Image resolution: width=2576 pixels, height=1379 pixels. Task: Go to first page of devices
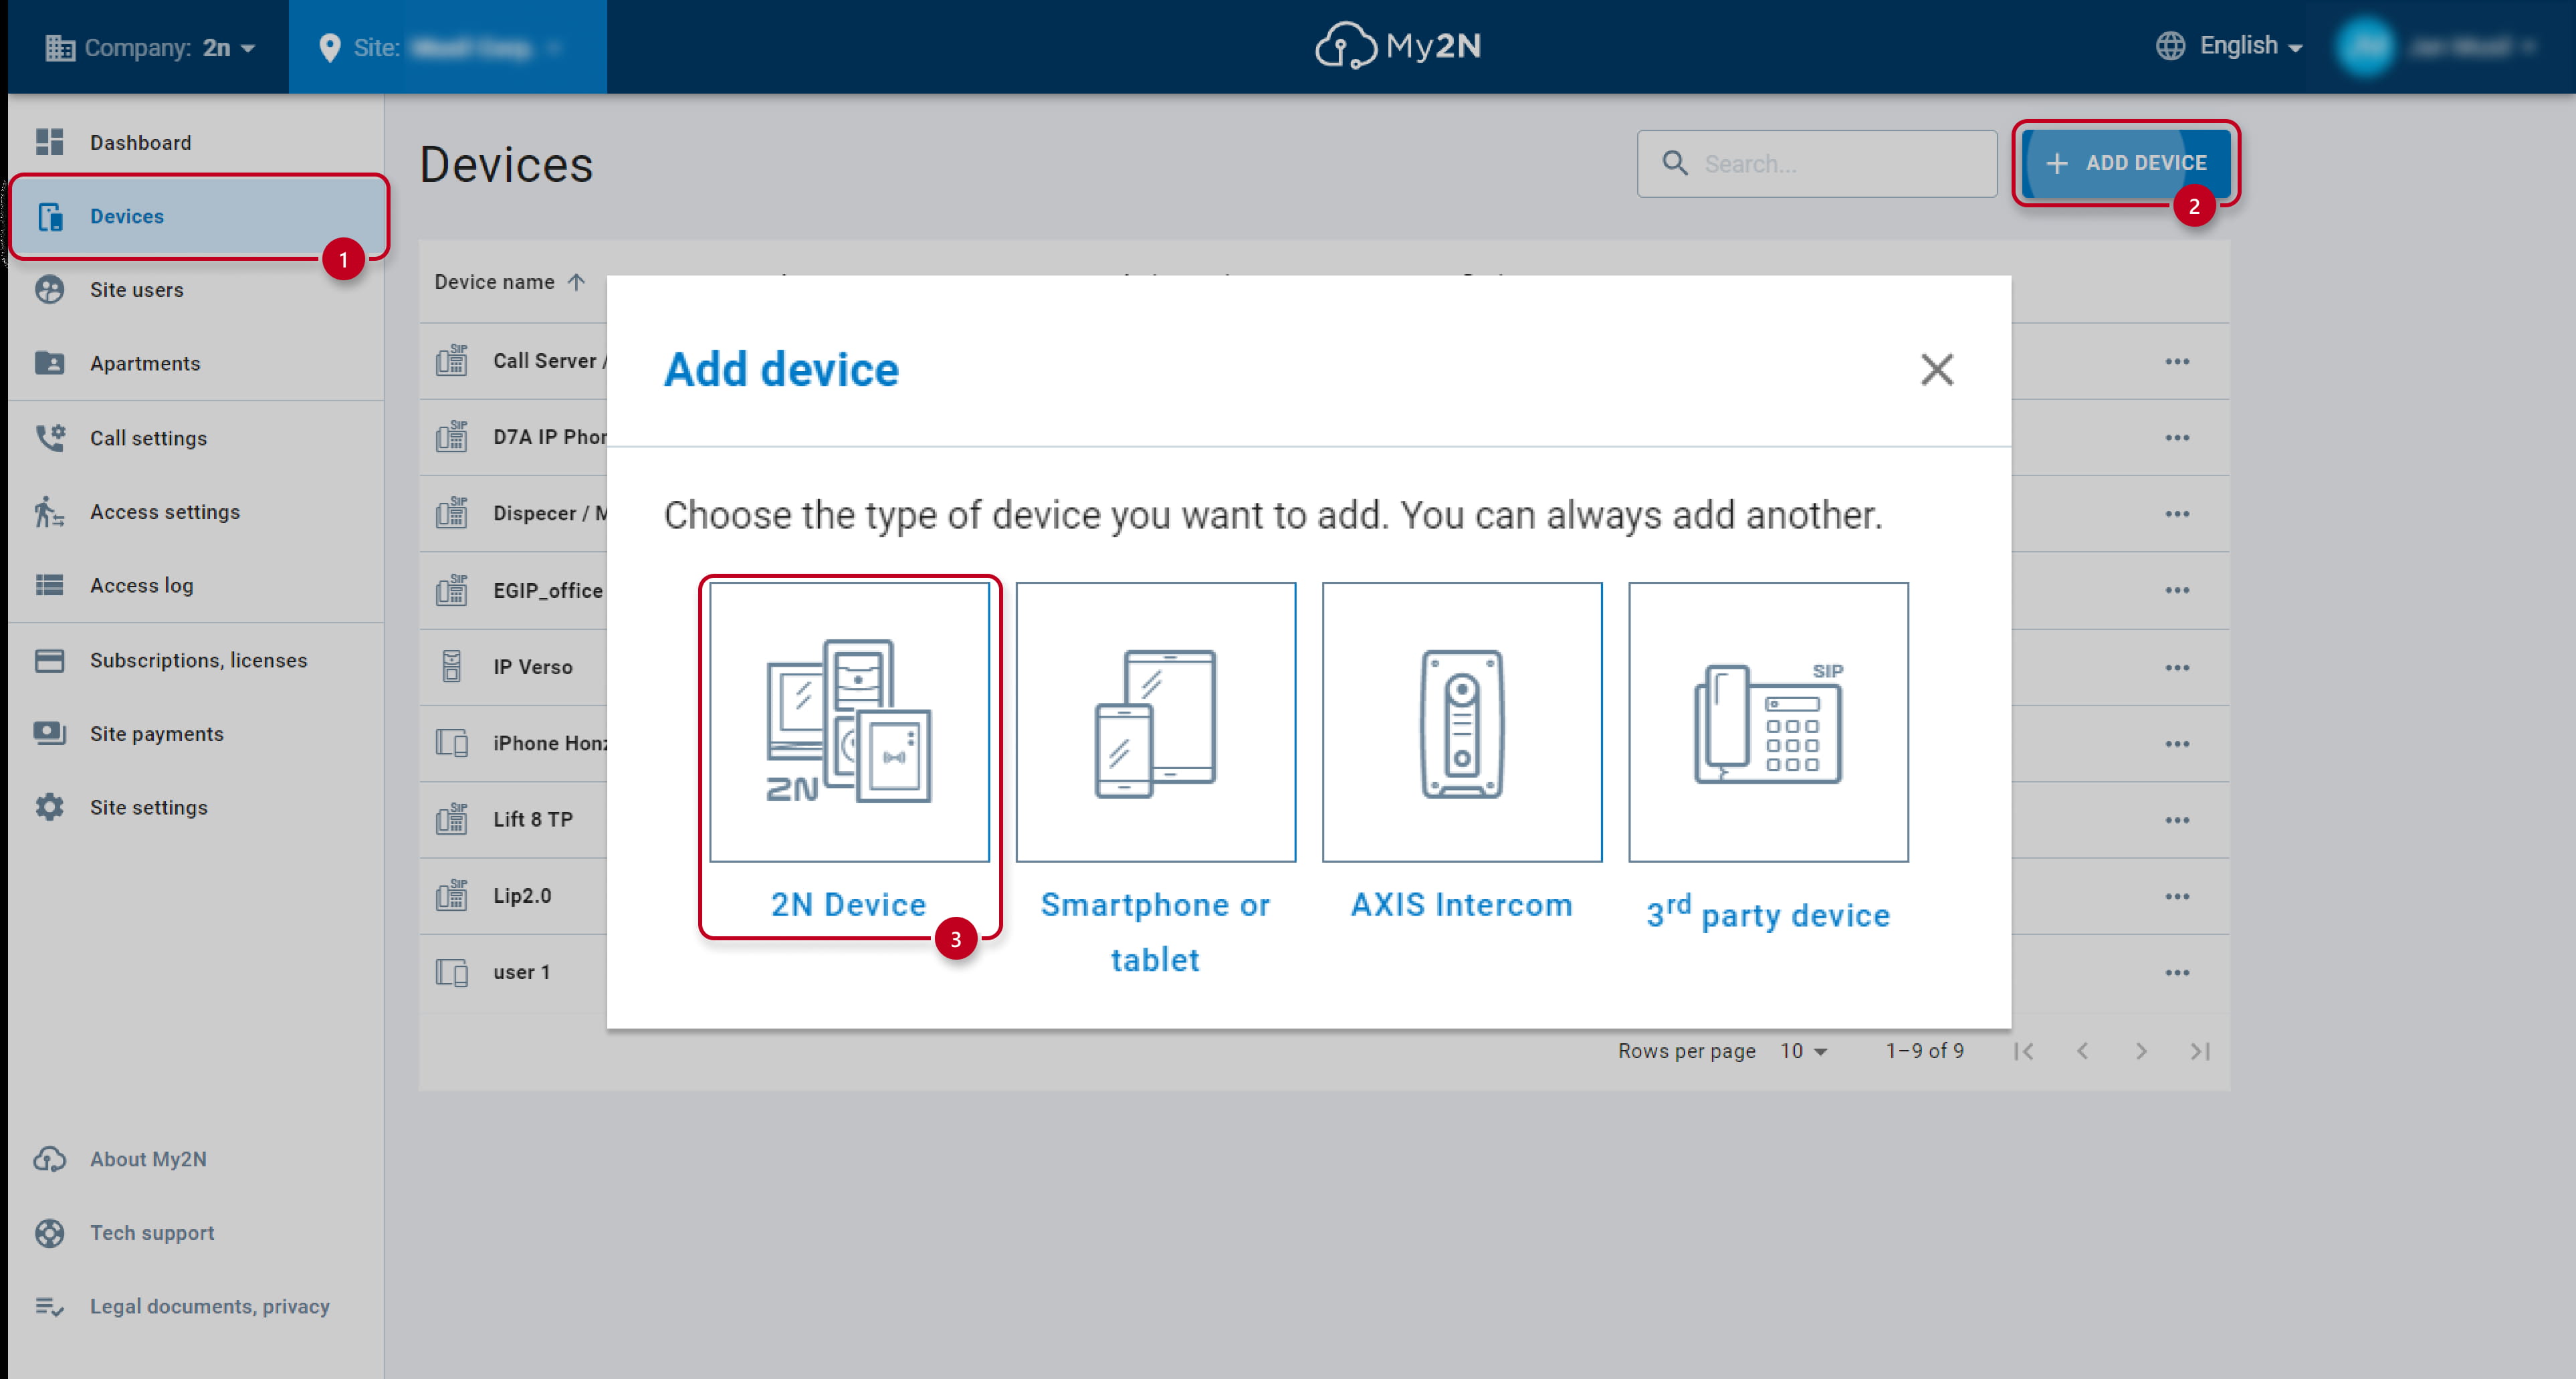coord(2024,1051)
